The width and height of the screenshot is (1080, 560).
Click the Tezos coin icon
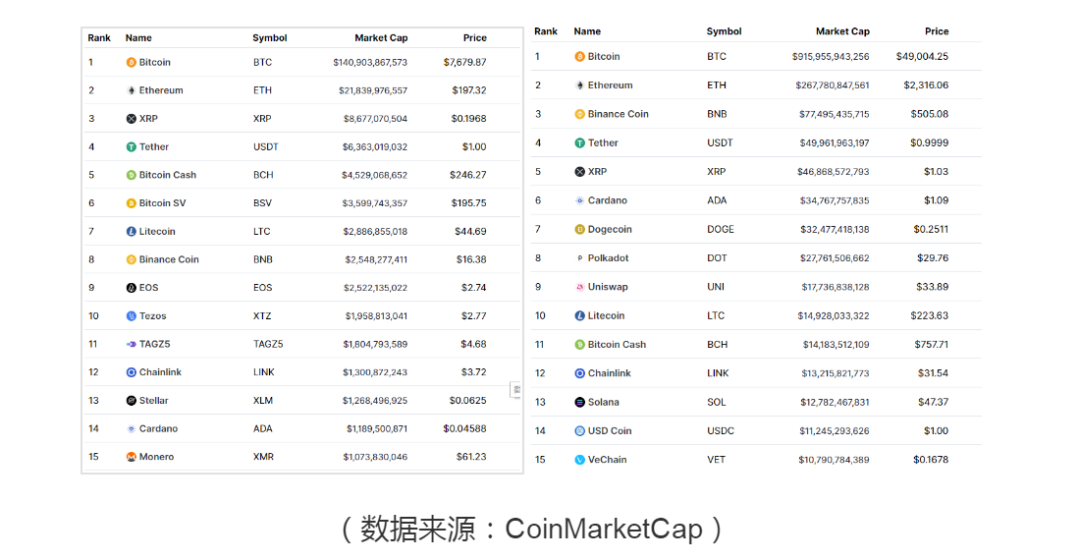click(131, 316)
